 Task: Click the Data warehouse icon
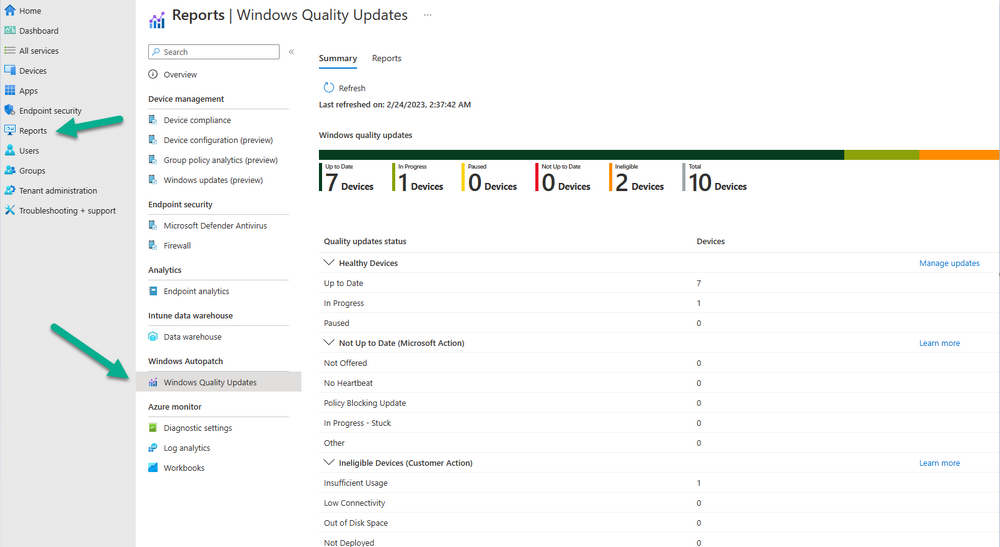click(x=153, y=337)
